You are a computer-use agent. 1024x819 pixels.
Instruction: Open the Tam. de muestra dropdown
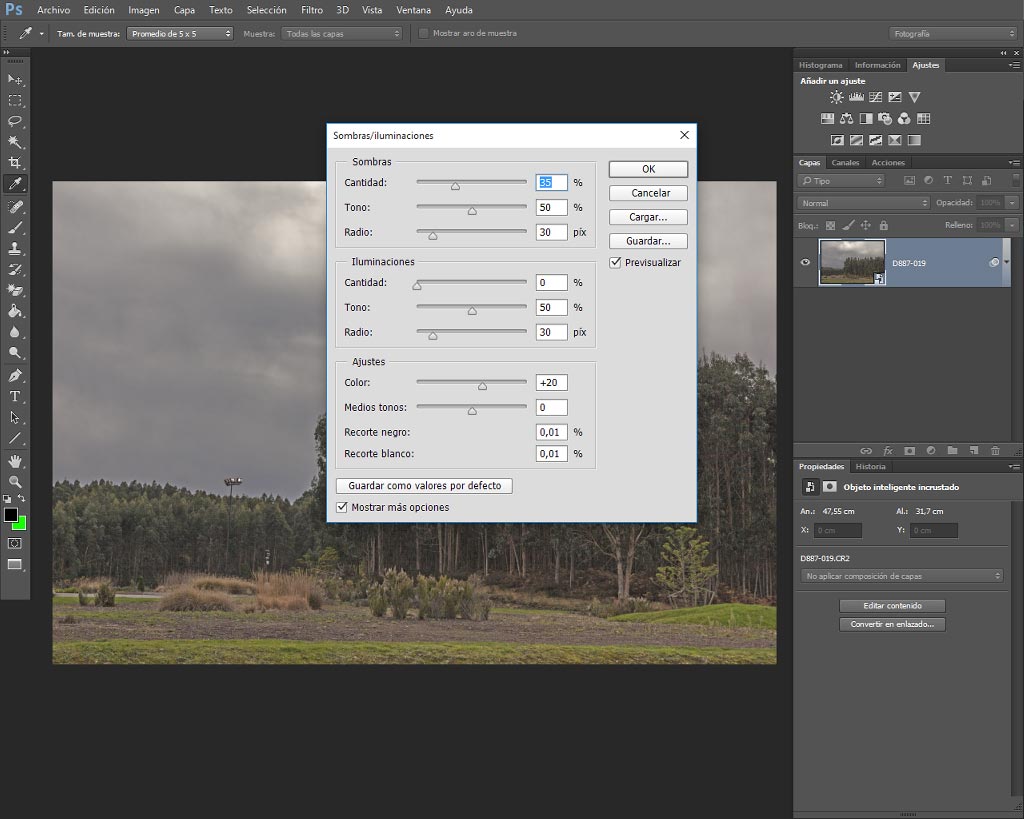180,33
